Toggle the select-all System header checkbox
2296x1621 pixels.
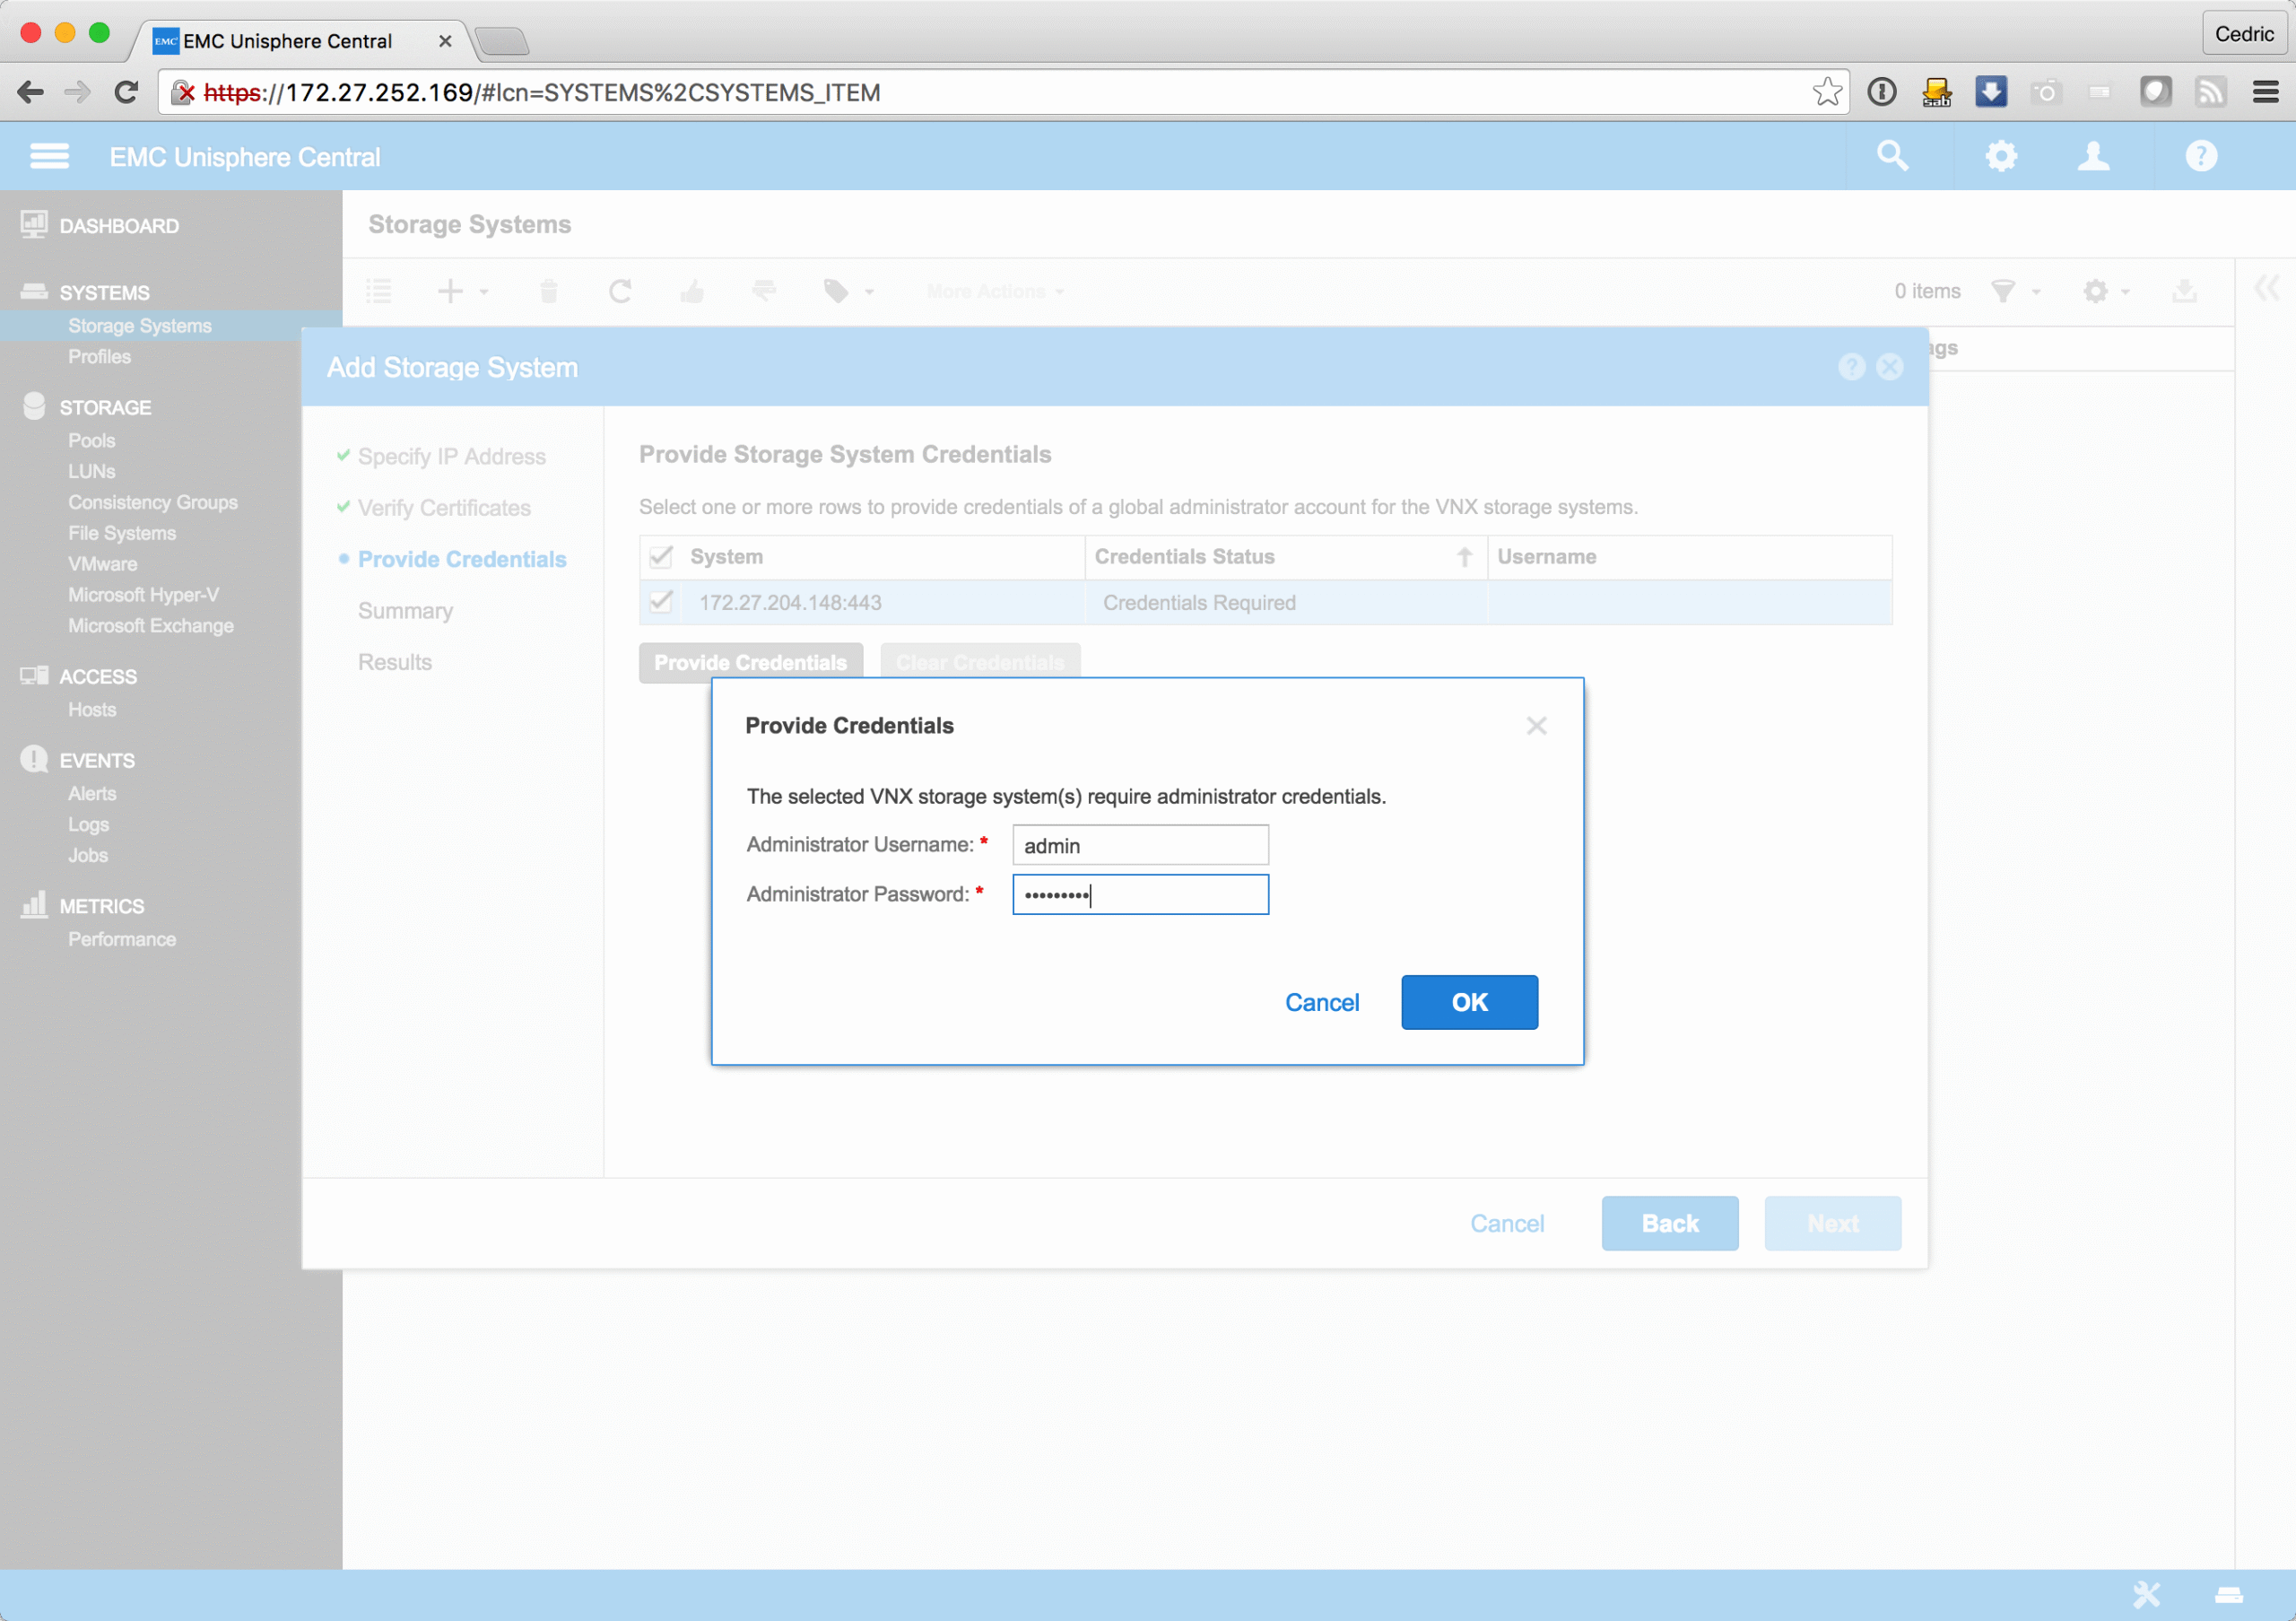661,557
